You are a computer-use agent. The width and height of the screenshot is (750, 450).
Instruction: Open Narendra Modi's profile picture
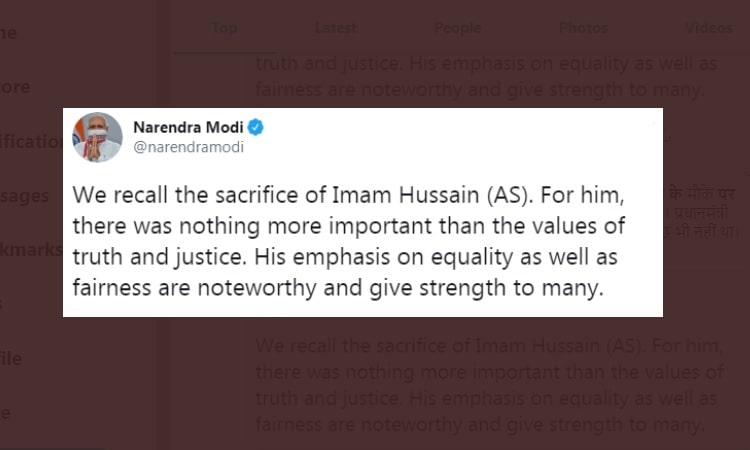tap(97, 137)
